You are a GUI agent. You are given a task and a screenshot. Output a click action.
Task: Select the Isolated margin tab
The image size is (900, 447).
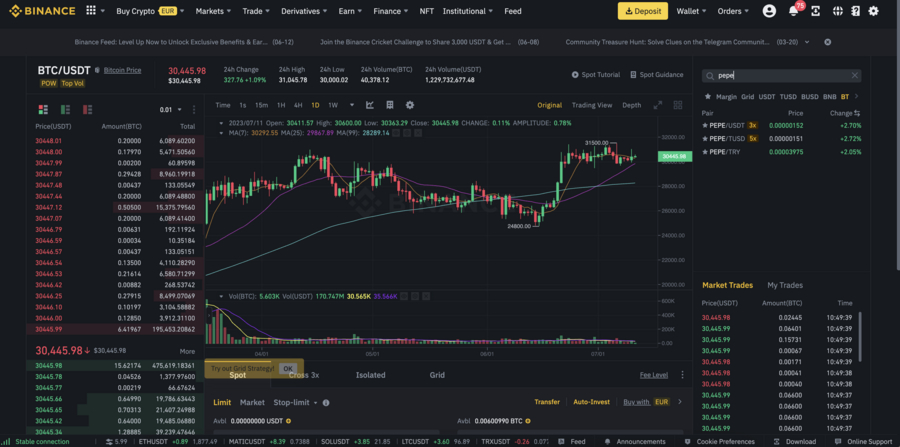point(370,375)
